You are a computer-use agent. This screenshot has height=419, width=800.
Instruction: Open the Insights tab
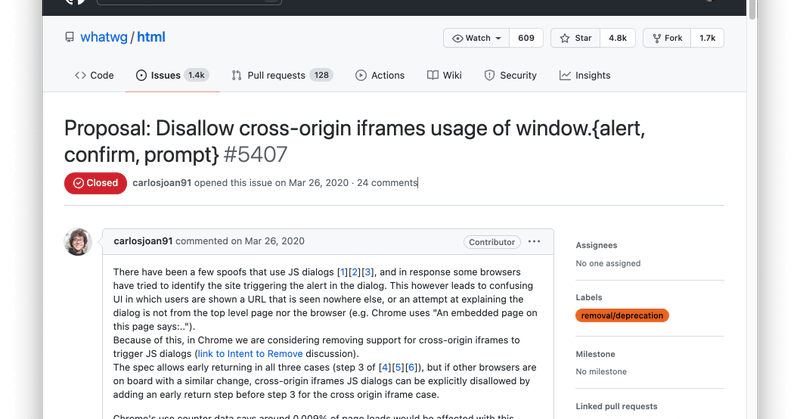tap(585, 76)
